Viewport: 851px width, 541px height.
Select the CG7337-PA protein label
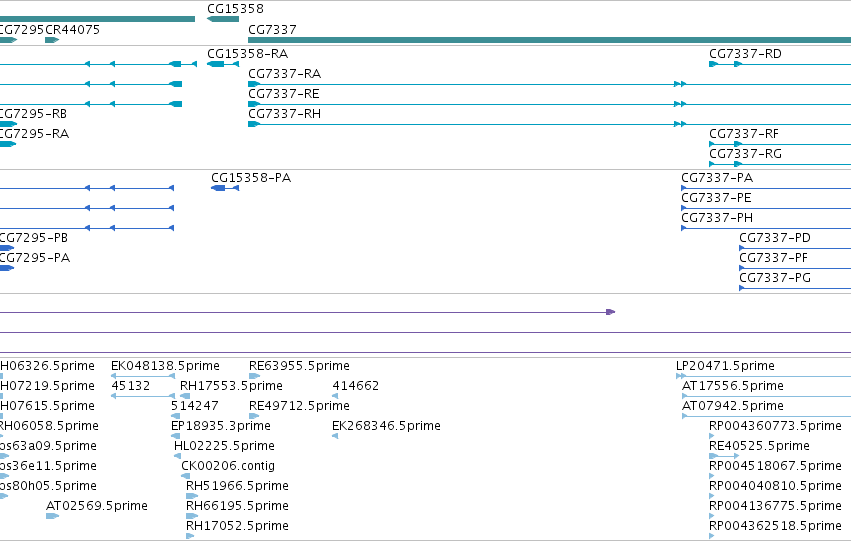[717, 178]
